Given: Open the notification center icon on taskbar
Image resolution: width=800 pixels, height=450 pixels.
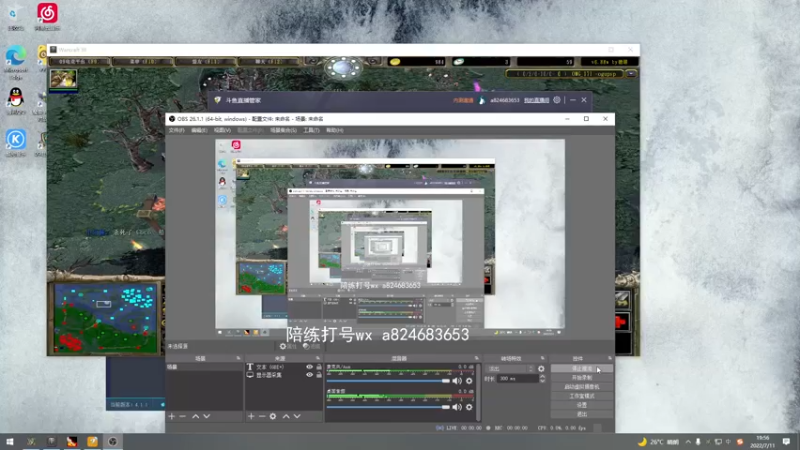Looking at the screenshot, I should (786, 442).
